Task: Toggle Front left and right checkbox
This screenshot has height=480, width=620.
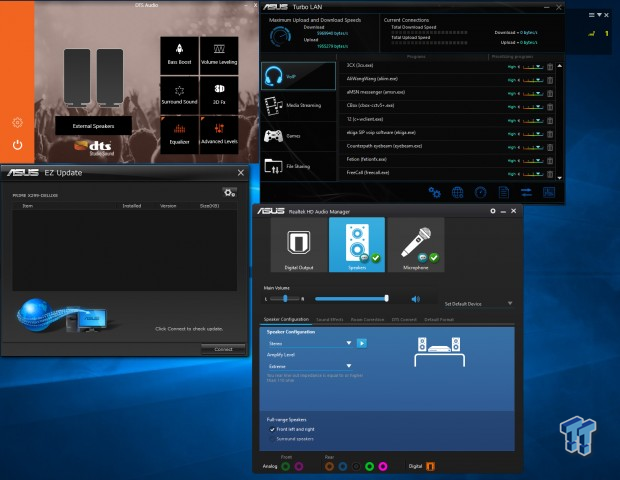Action: pyautogui.click(x=272, y=429)
